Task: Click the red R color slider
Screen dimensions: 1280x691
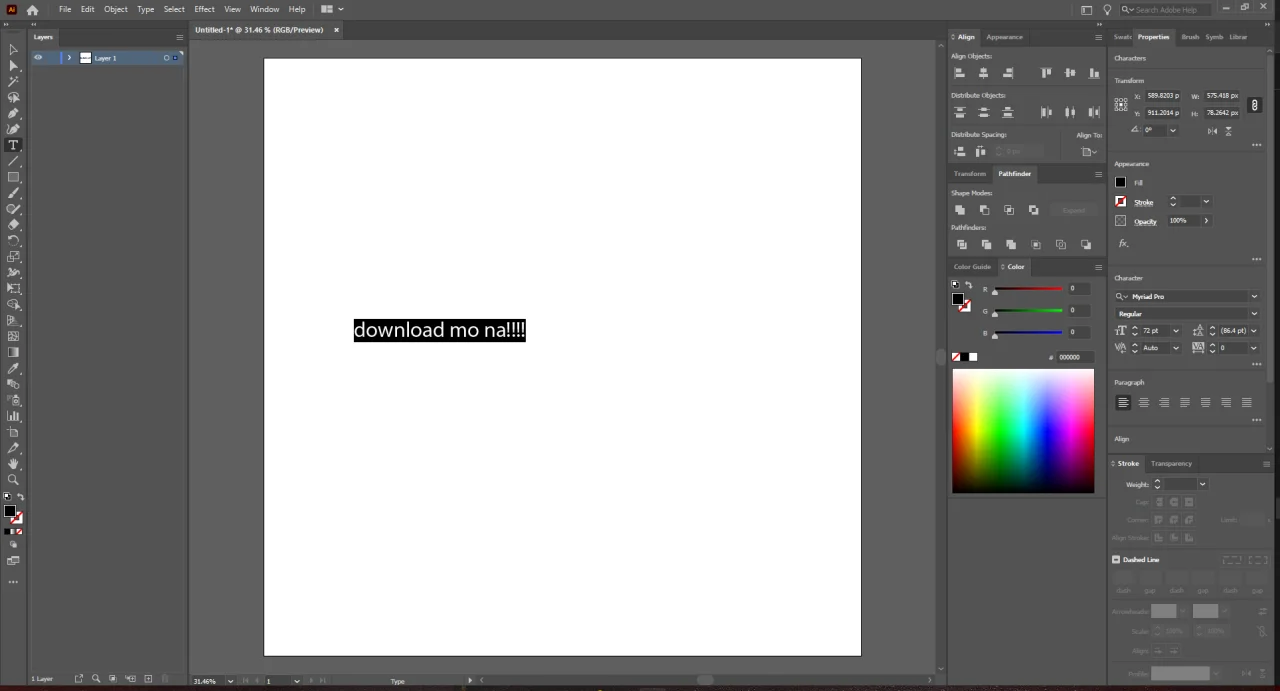Action: [1027, 289]
